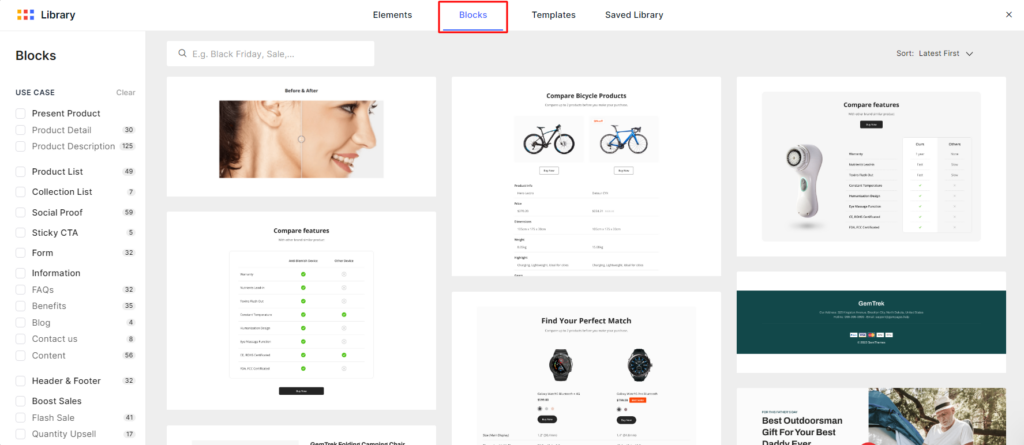Click the Library logo icon
This screenshot has width=1024, height=445.
click(26, 15)
